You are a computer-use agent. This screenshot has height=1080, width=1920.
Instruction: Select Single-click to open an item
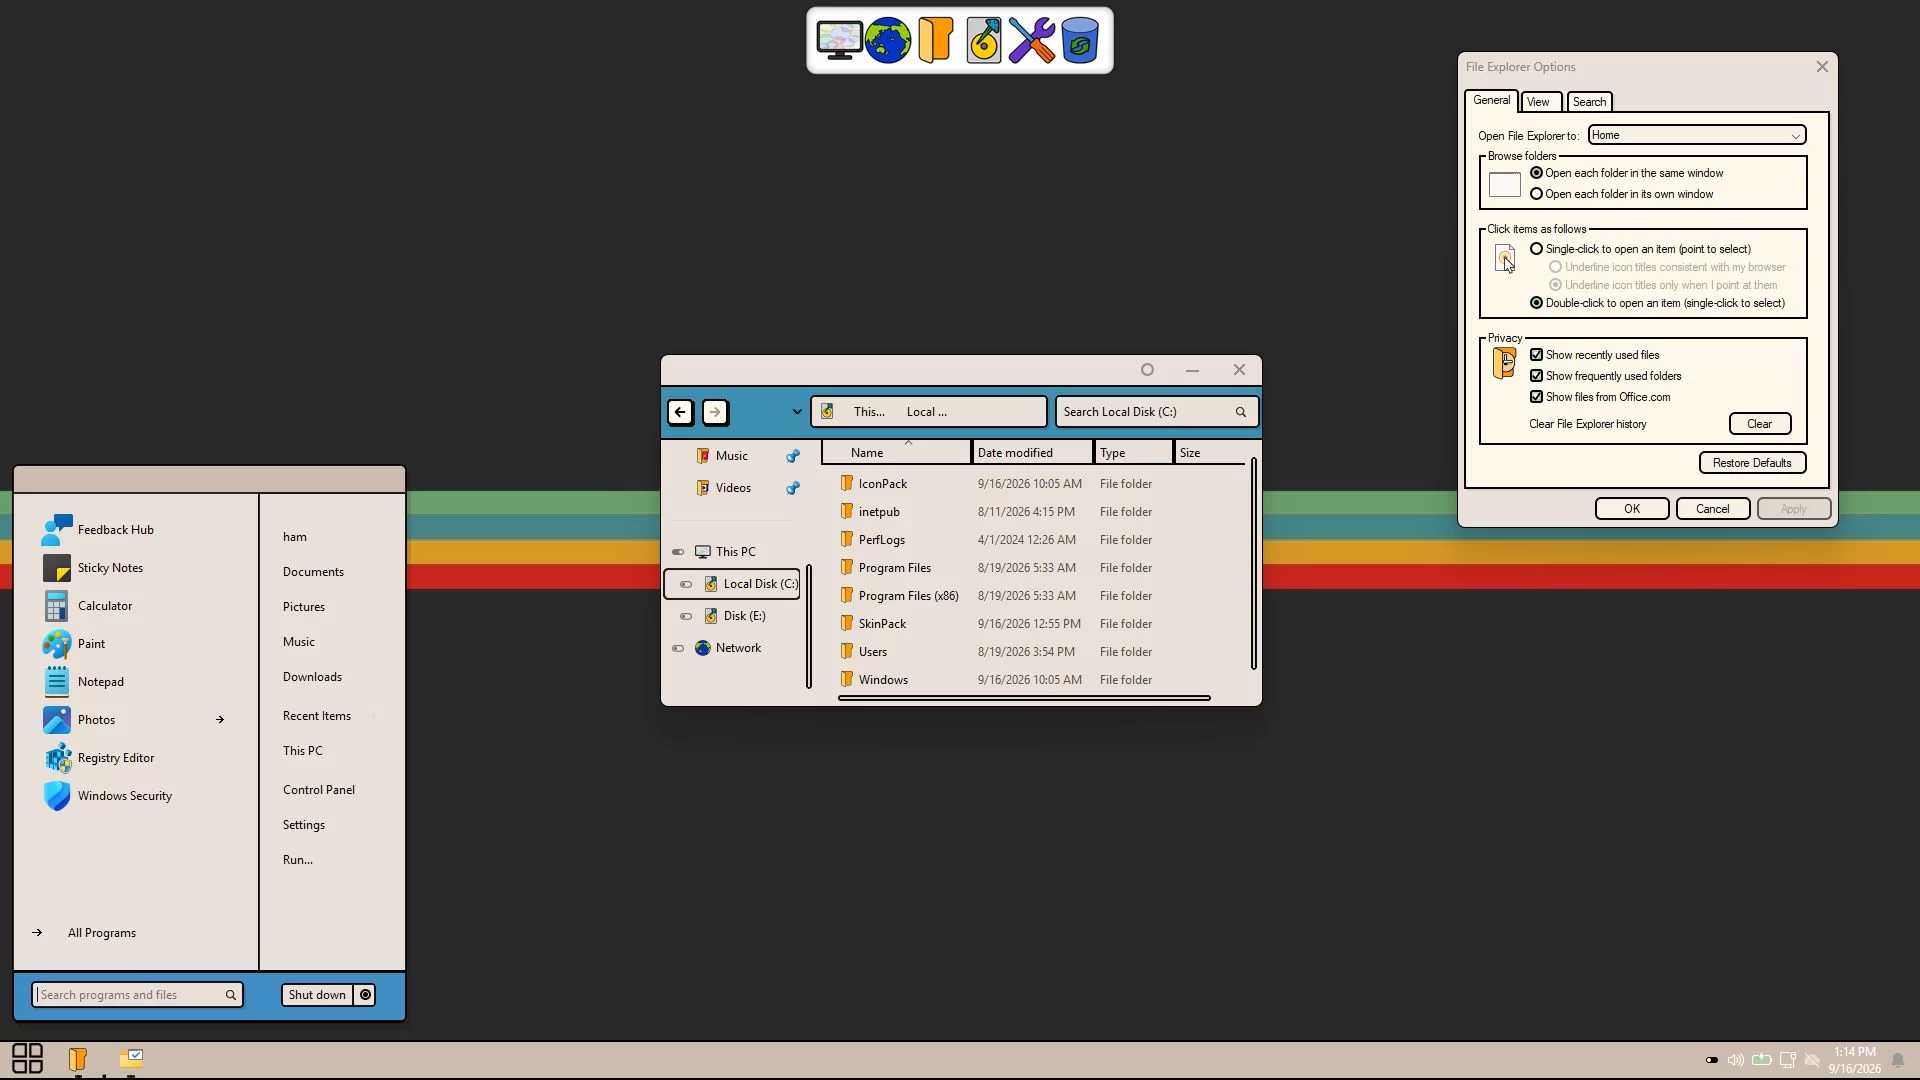point(1536,249)
